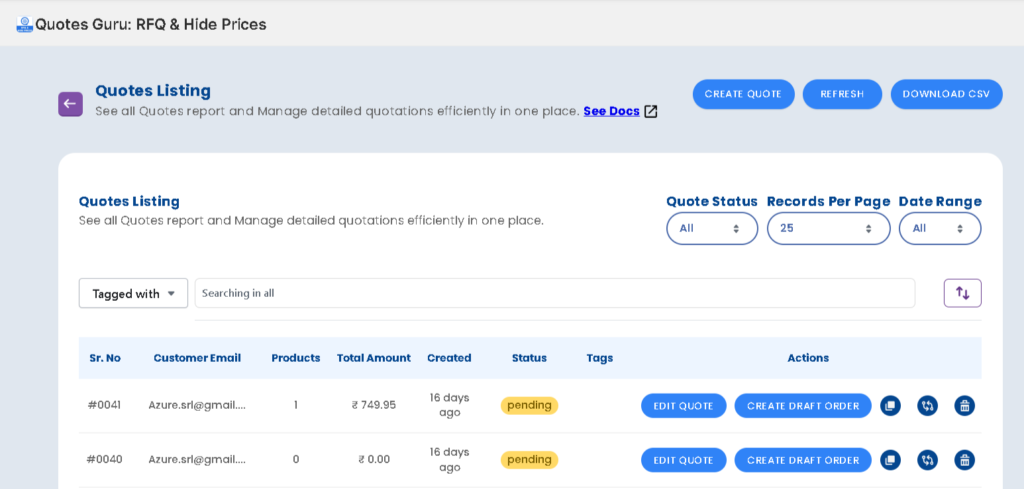
Task: Create draft order for quote #0040
Action: (802, 460)
